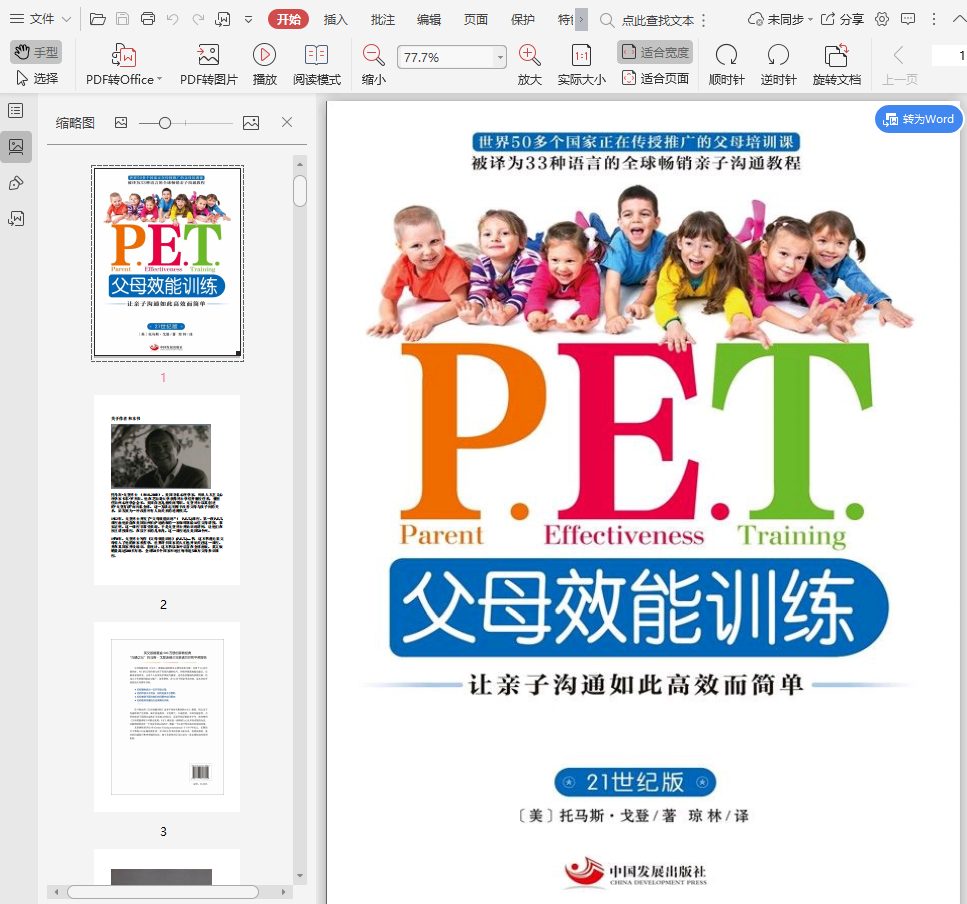The image size is (967, 904).
Task: Toggle 适合宽度 fit width
Action: [655, 52]
